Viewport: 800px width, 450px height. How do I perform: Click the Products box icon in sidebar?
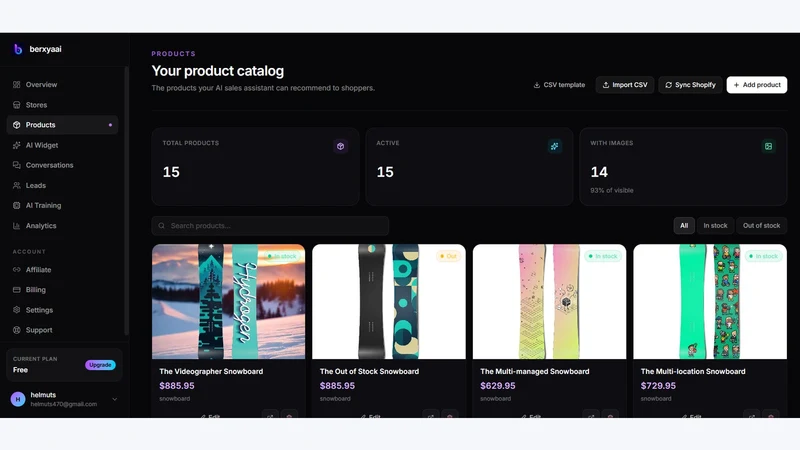[16, 125]
